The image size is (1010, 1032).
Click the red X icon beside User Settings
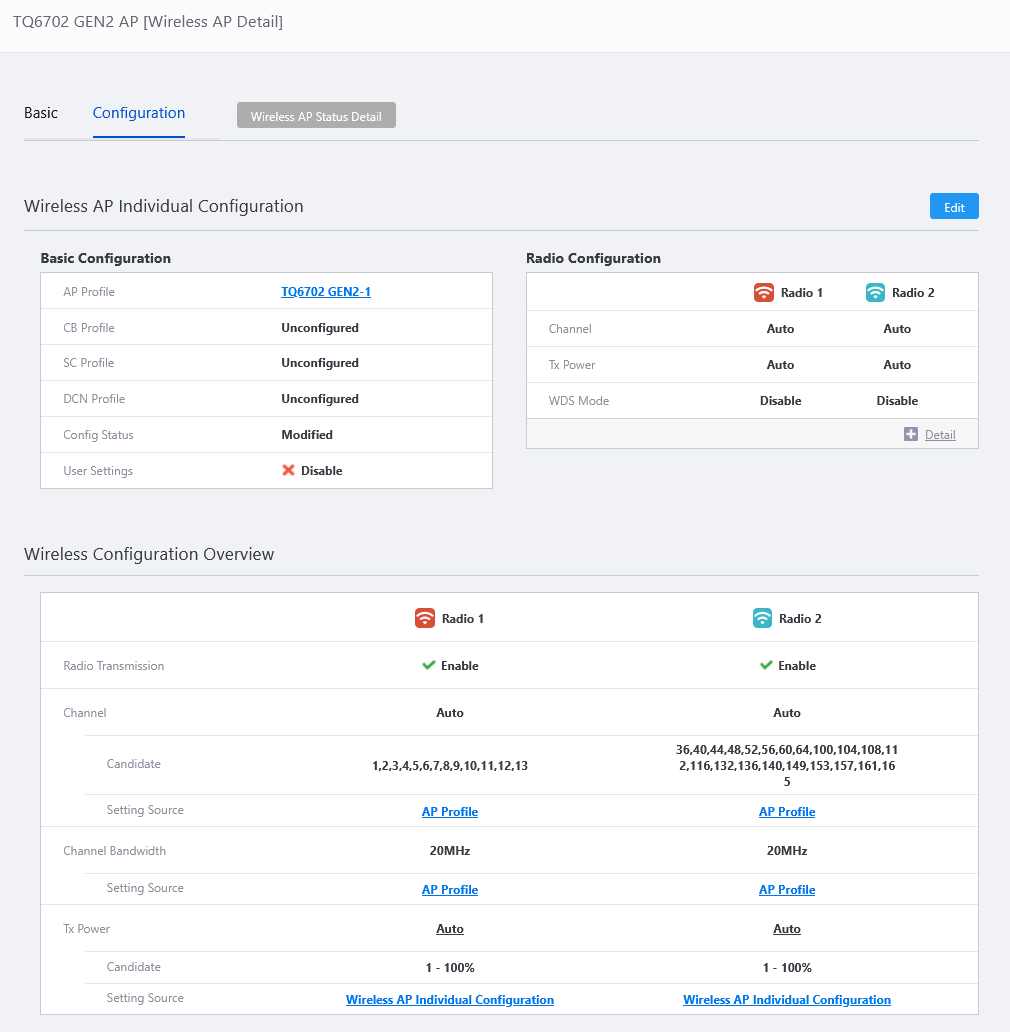[x=288, y=471]
